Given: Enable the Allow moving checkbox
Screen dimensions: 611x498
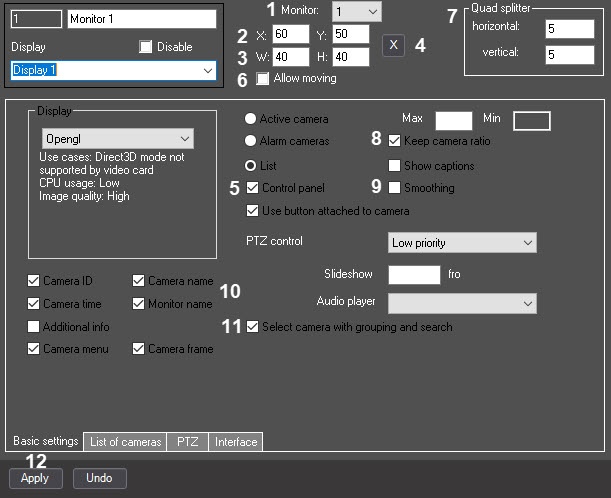Looking at the screenshot, I should pyautogui.click(x=263, y=78).
